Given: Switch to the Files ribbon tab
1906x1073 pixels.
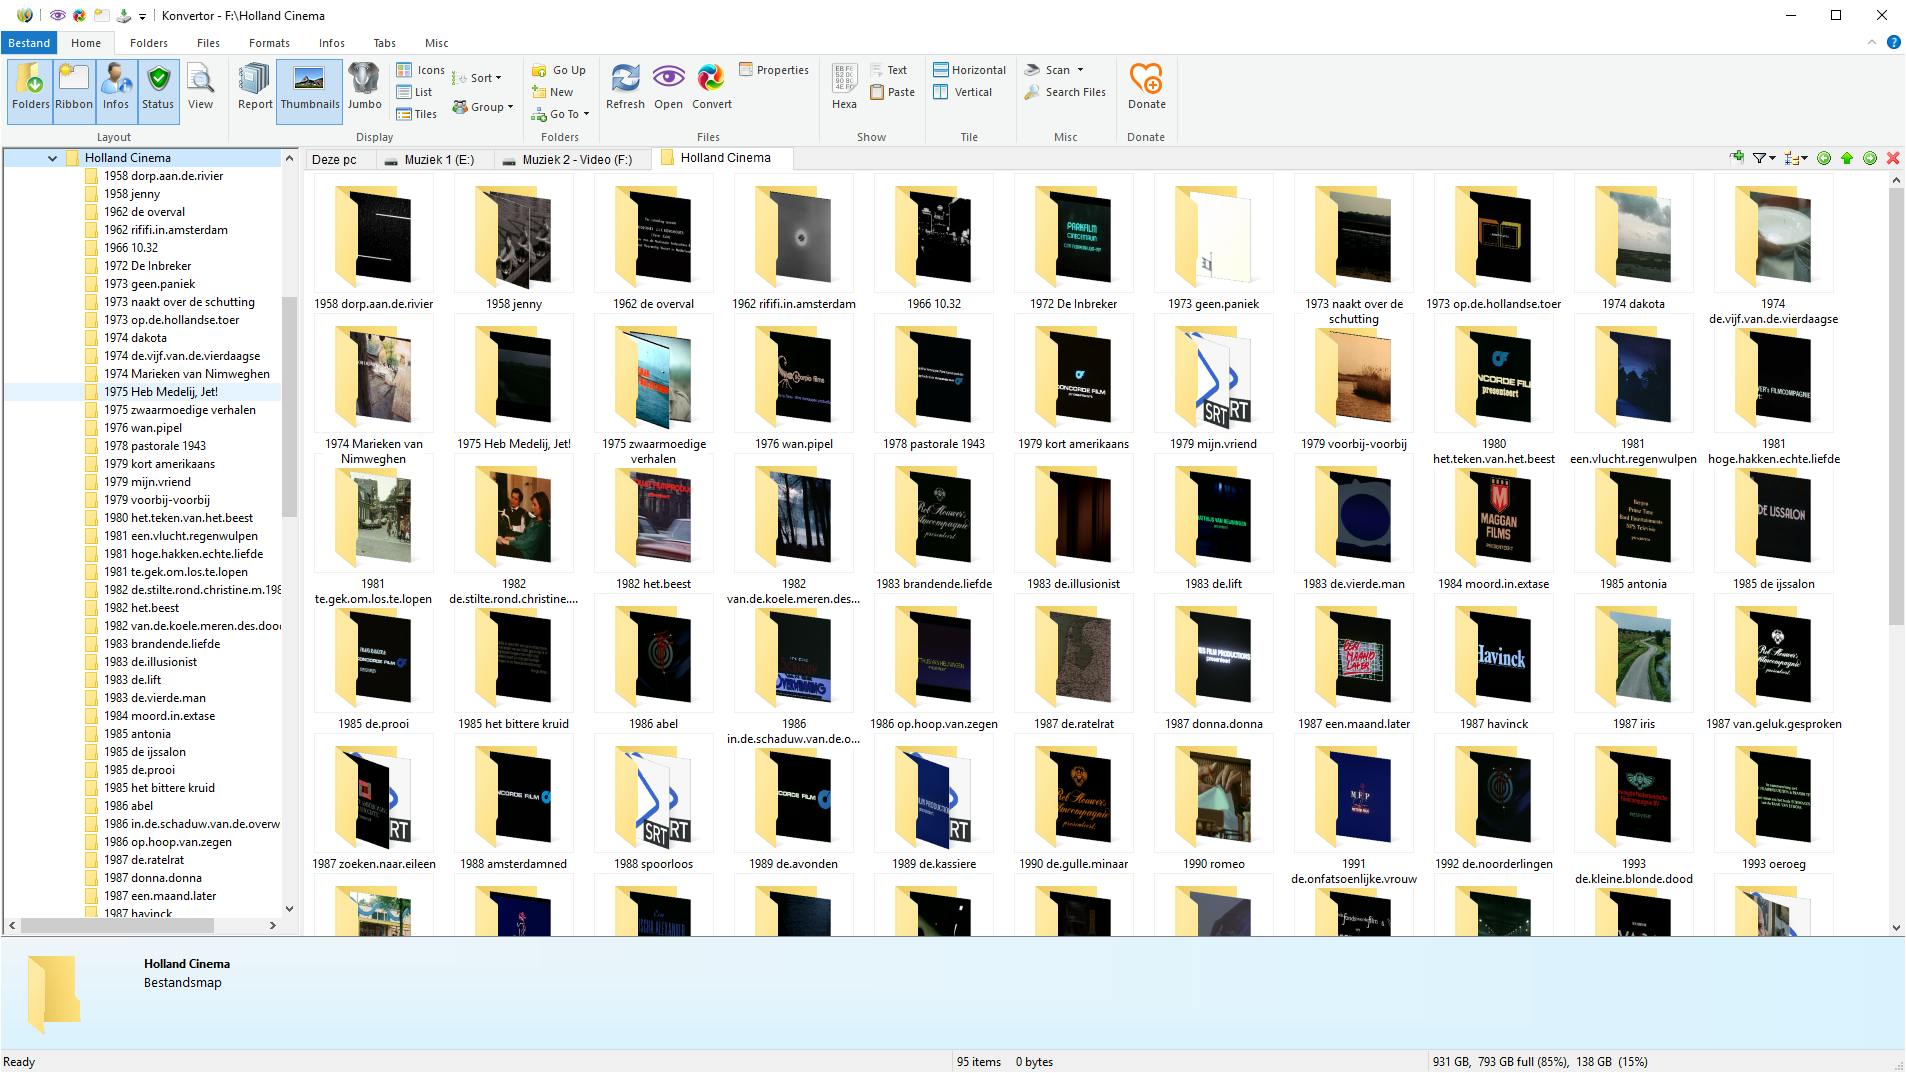Looking at the screenshot, I should tap(208, 43).
